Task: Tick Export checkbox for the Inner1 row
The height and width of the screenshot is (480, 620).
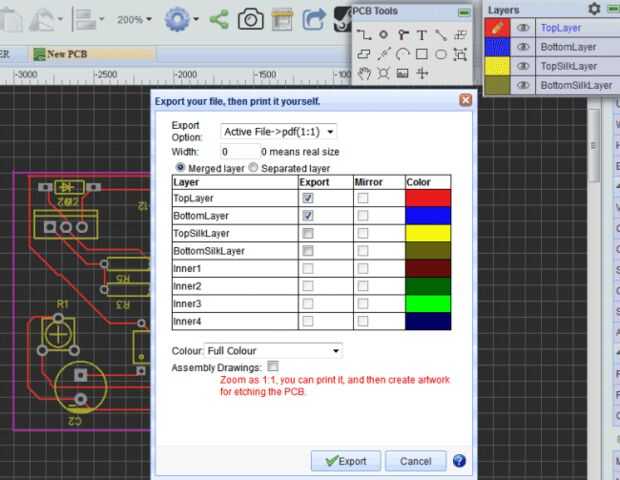Action: [308, 268]
